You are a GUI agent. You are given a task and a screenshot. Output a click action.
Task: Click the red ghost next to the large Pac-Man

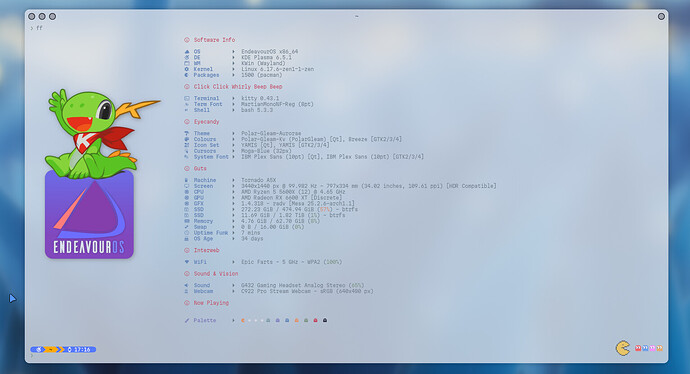pos(638,348)
